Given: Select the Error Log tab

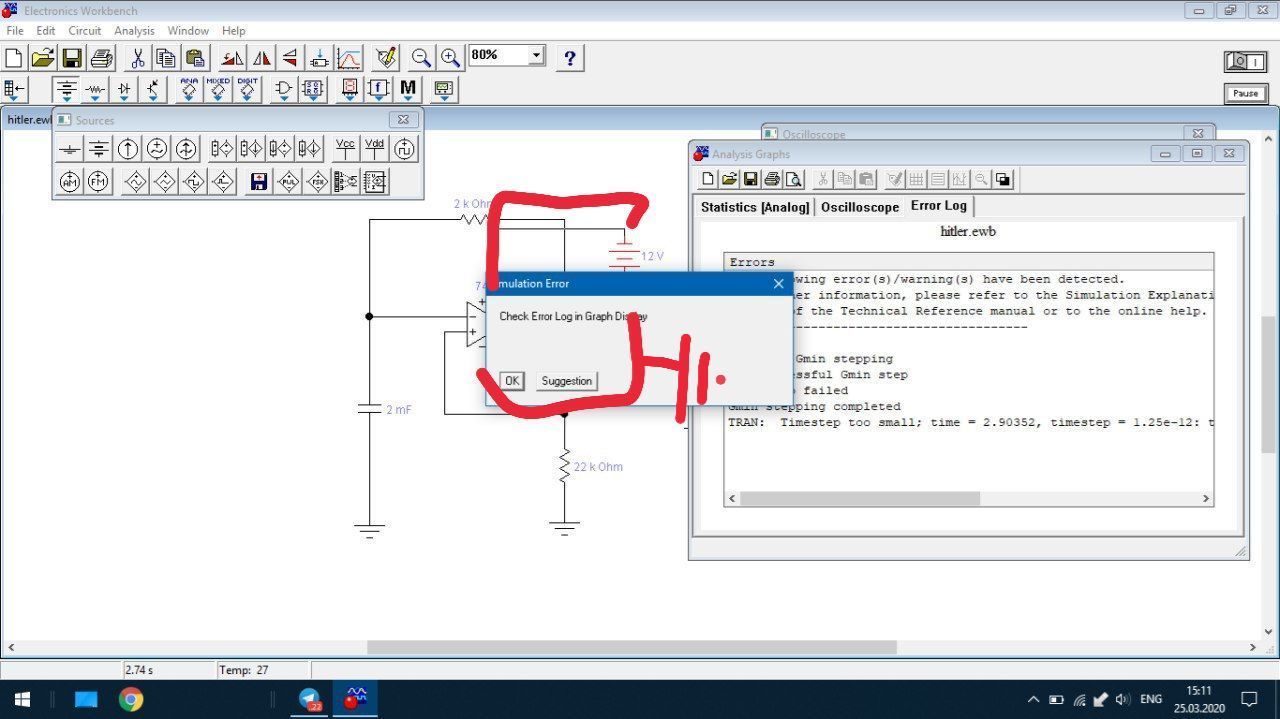Looking at the screenshot, I should (938, 205).
